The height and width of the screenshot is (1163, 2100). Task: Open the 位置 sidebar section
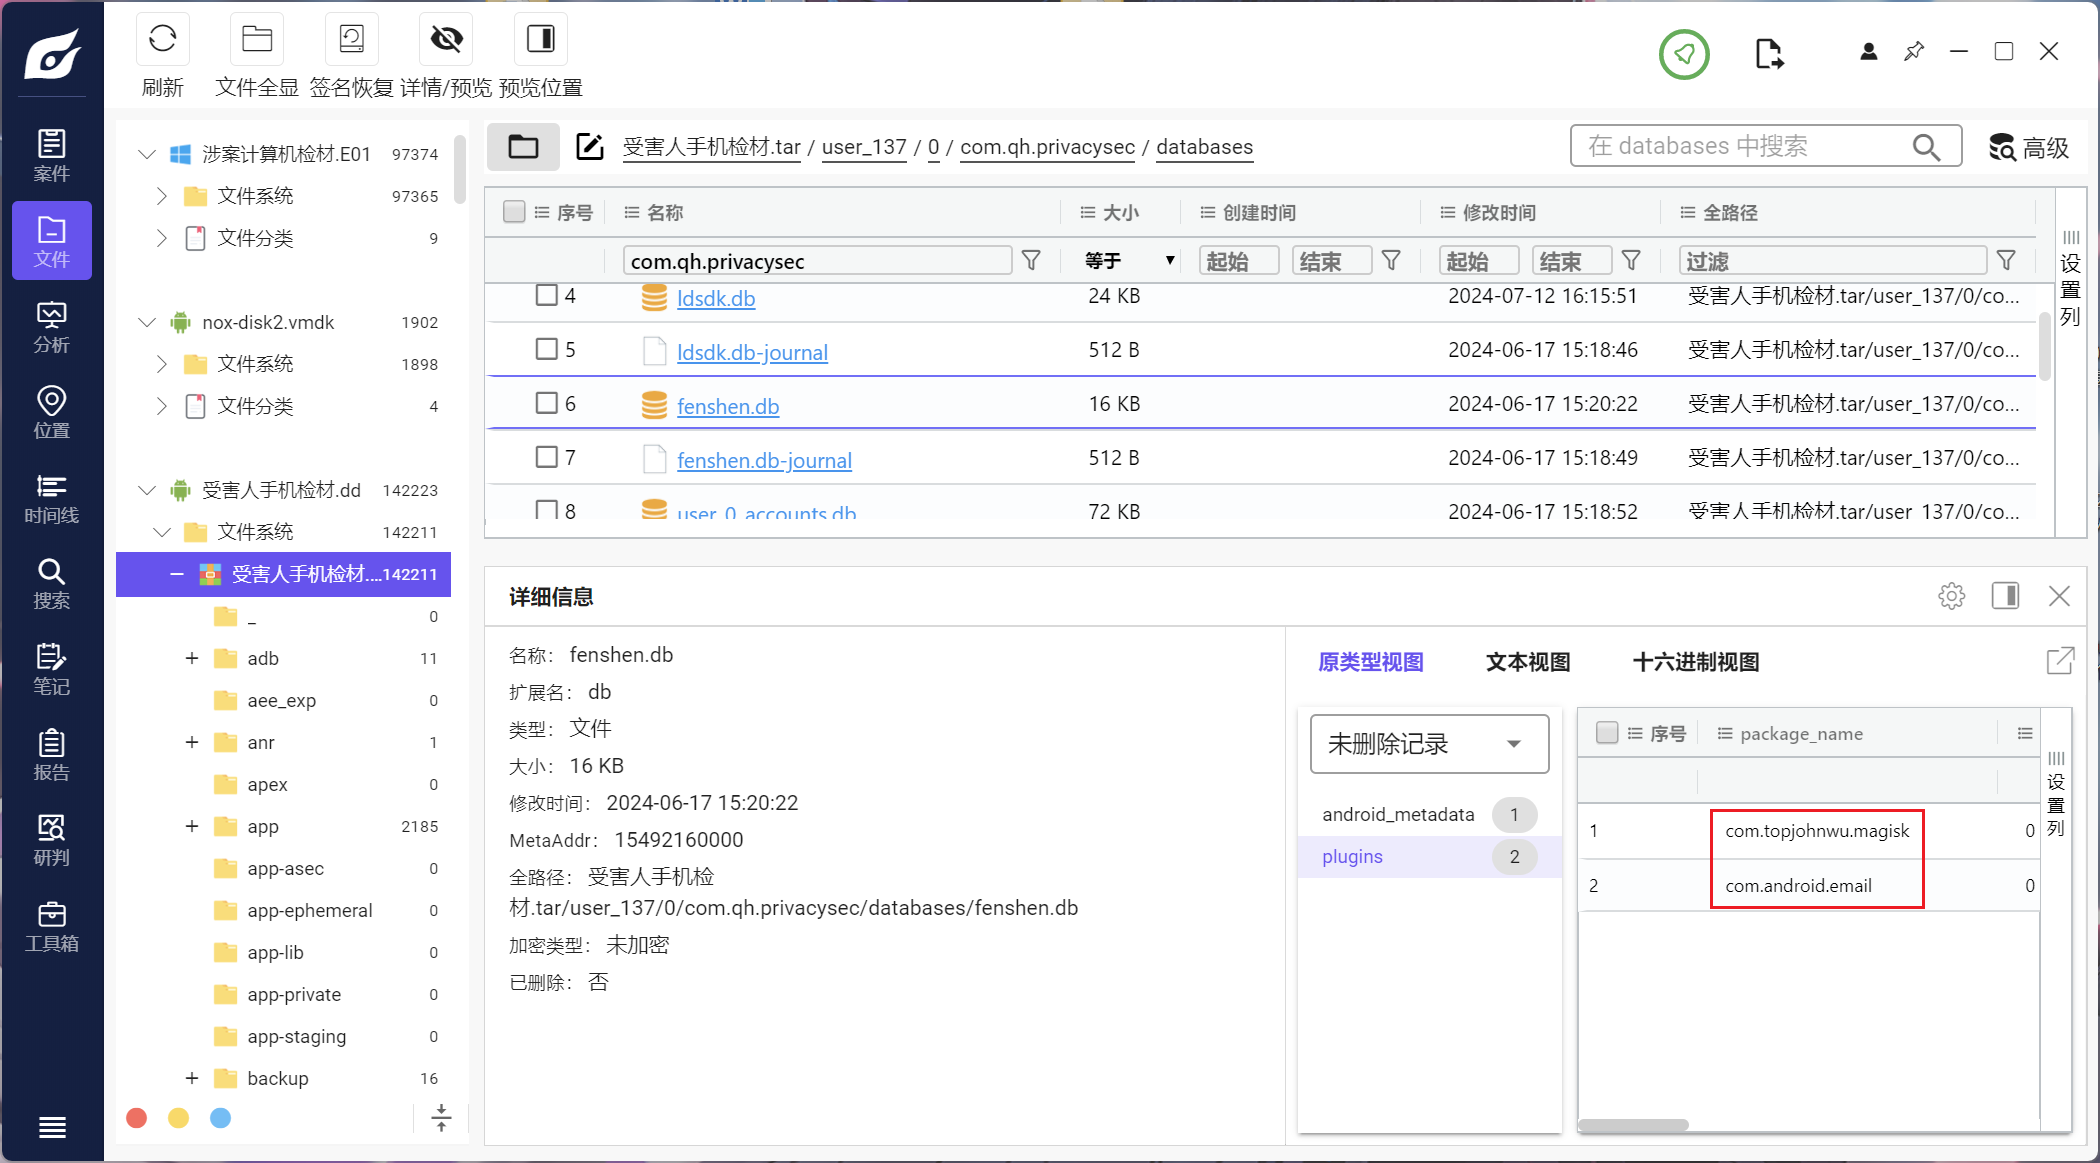pyautogui.click(x=52, y=412)
